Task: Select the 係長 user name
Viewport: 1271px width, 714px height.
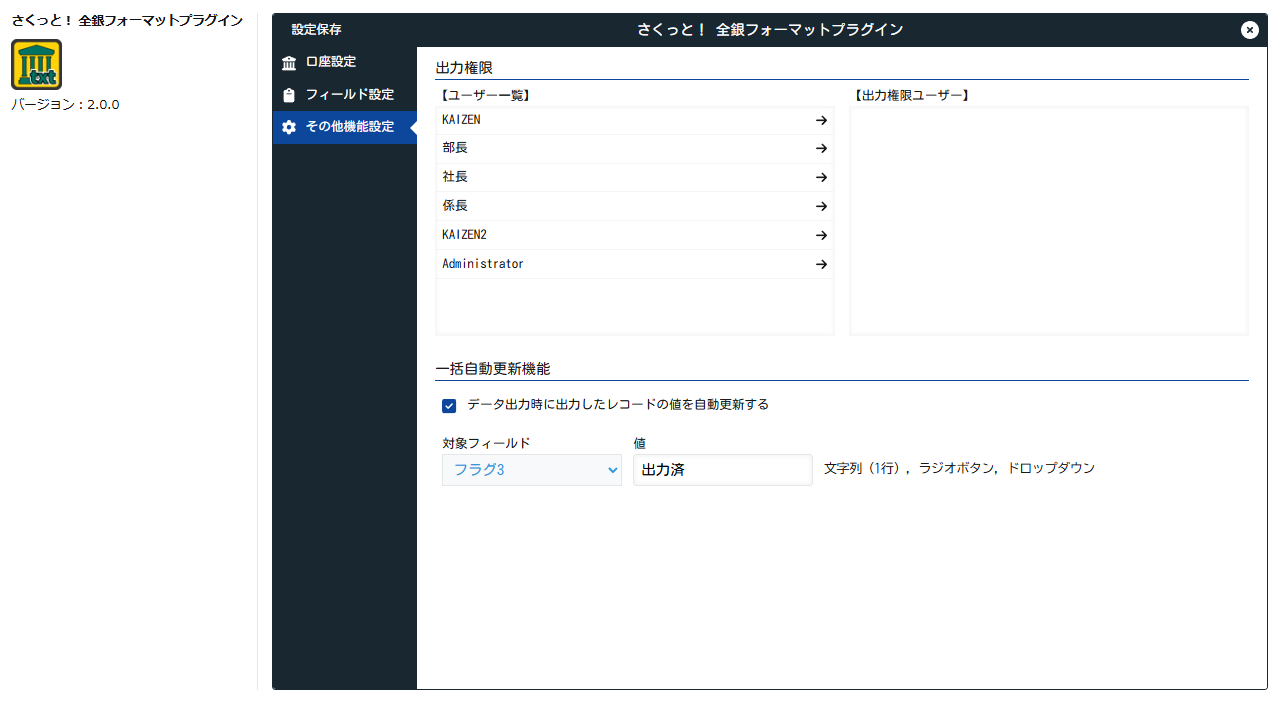Action: (455, 206)
